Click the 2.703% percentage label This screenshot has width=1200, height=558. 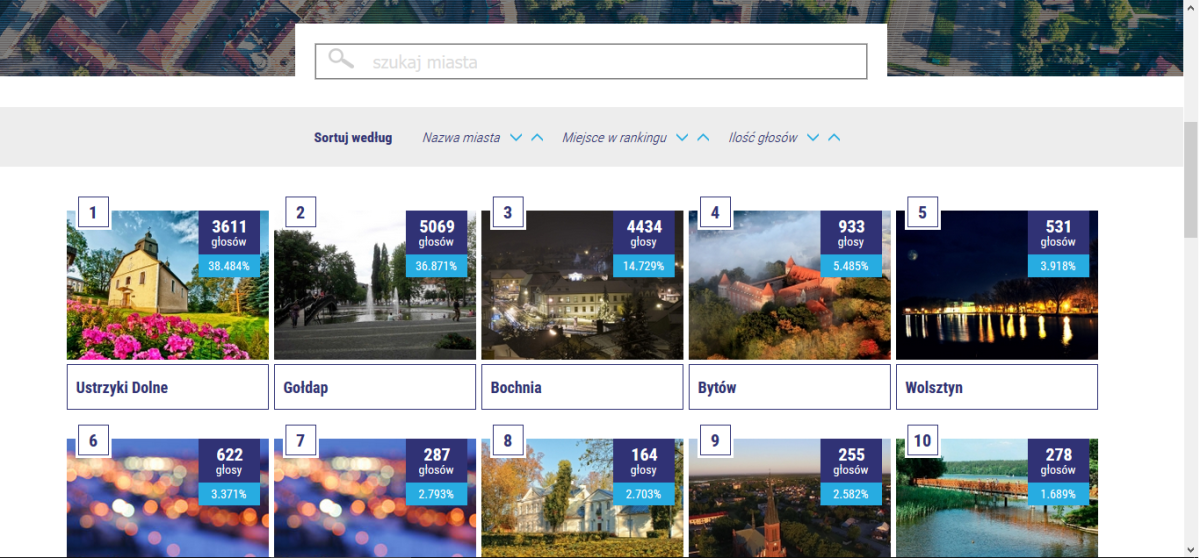(x=644, y=494)
